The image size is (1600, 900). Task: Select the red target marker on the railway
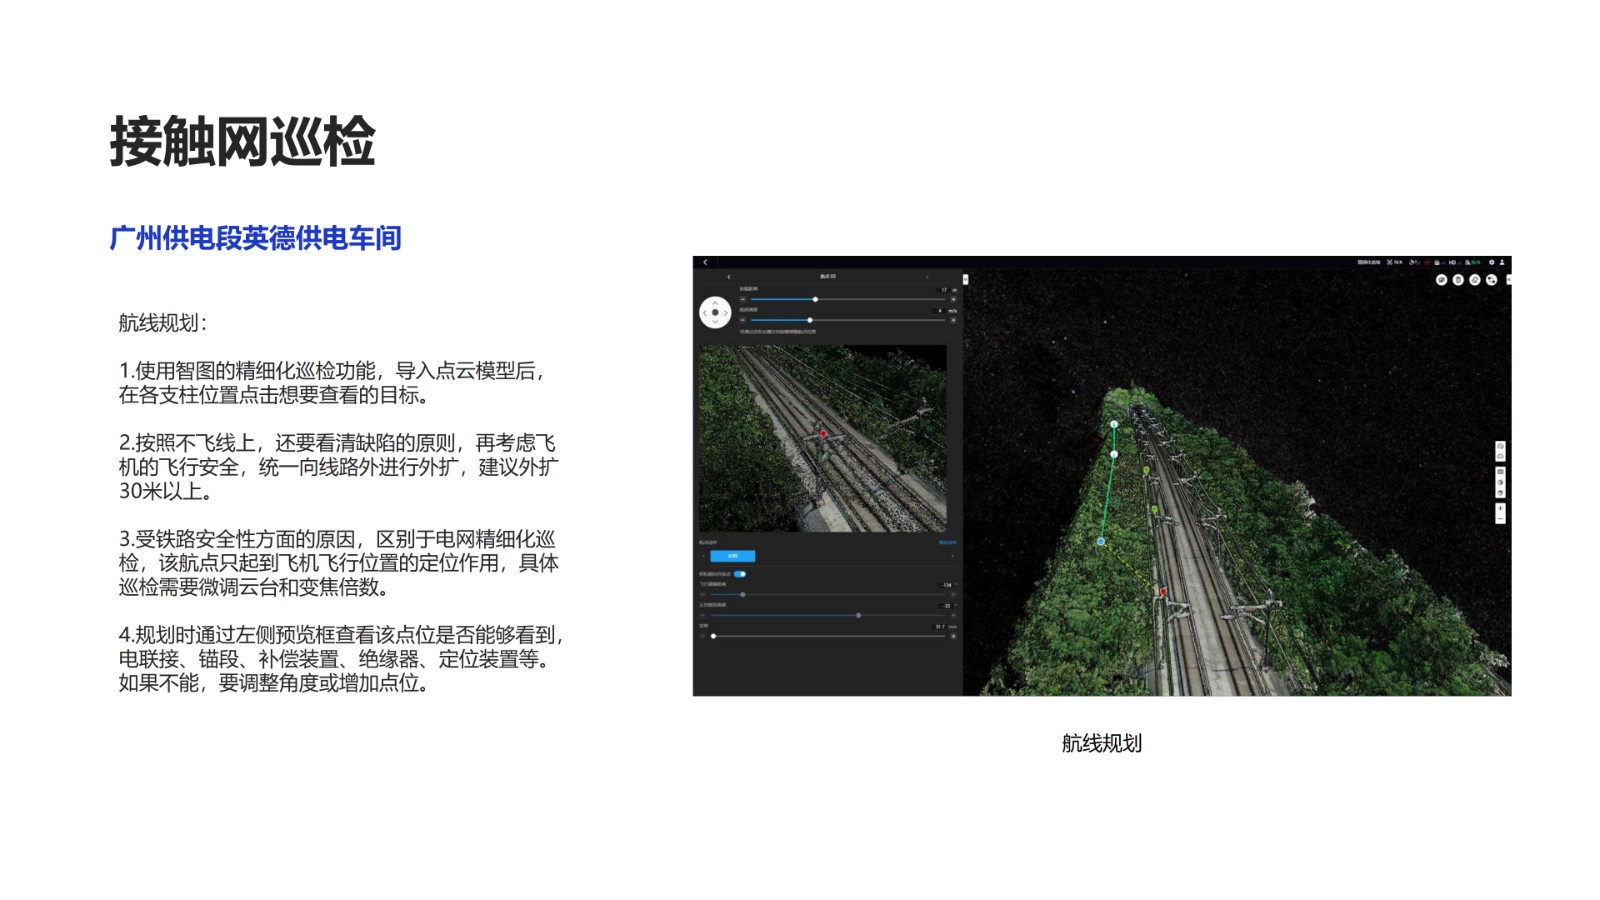point(1163,592)
